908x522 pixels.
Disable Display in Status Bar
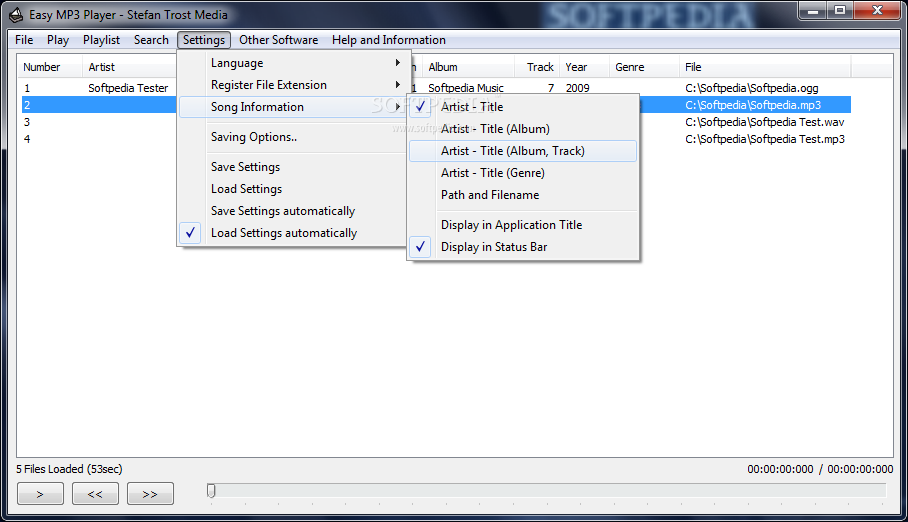pos(523,247)
